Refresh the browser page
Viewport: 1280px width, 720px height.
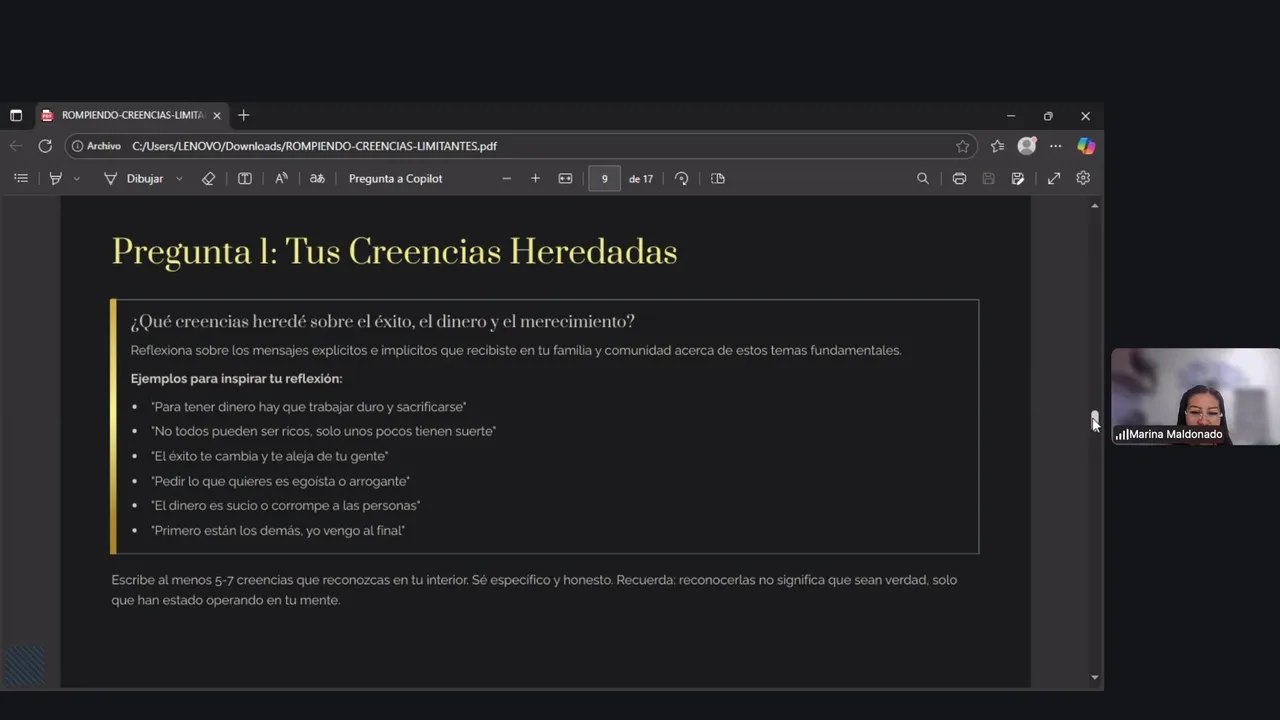[x=45, y=146]
